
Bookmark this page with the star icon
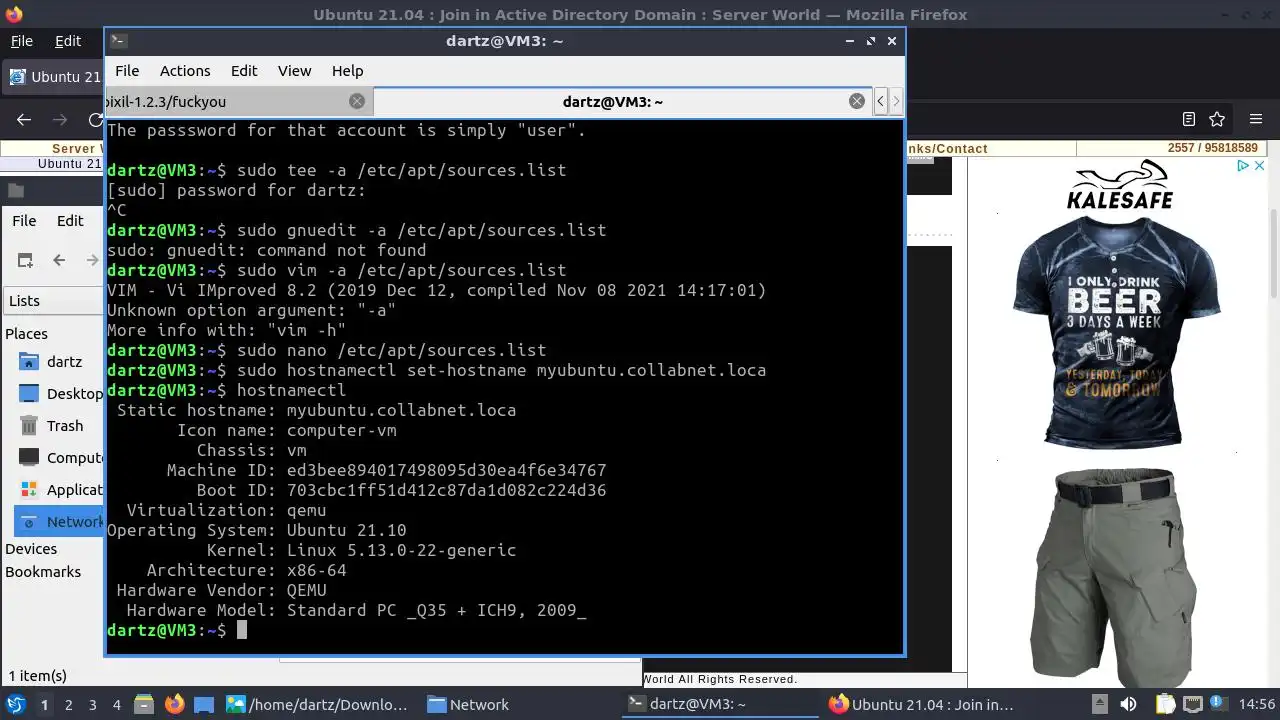point(1217,119)
